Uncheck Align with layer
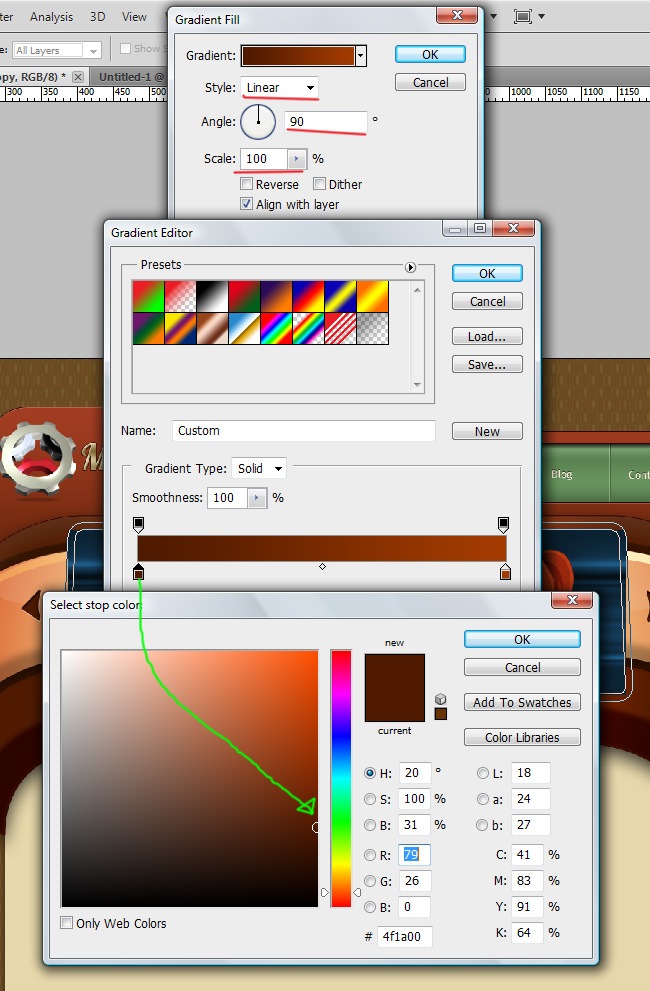The height and width of the screenshot is (991, 650). [247, 204]
